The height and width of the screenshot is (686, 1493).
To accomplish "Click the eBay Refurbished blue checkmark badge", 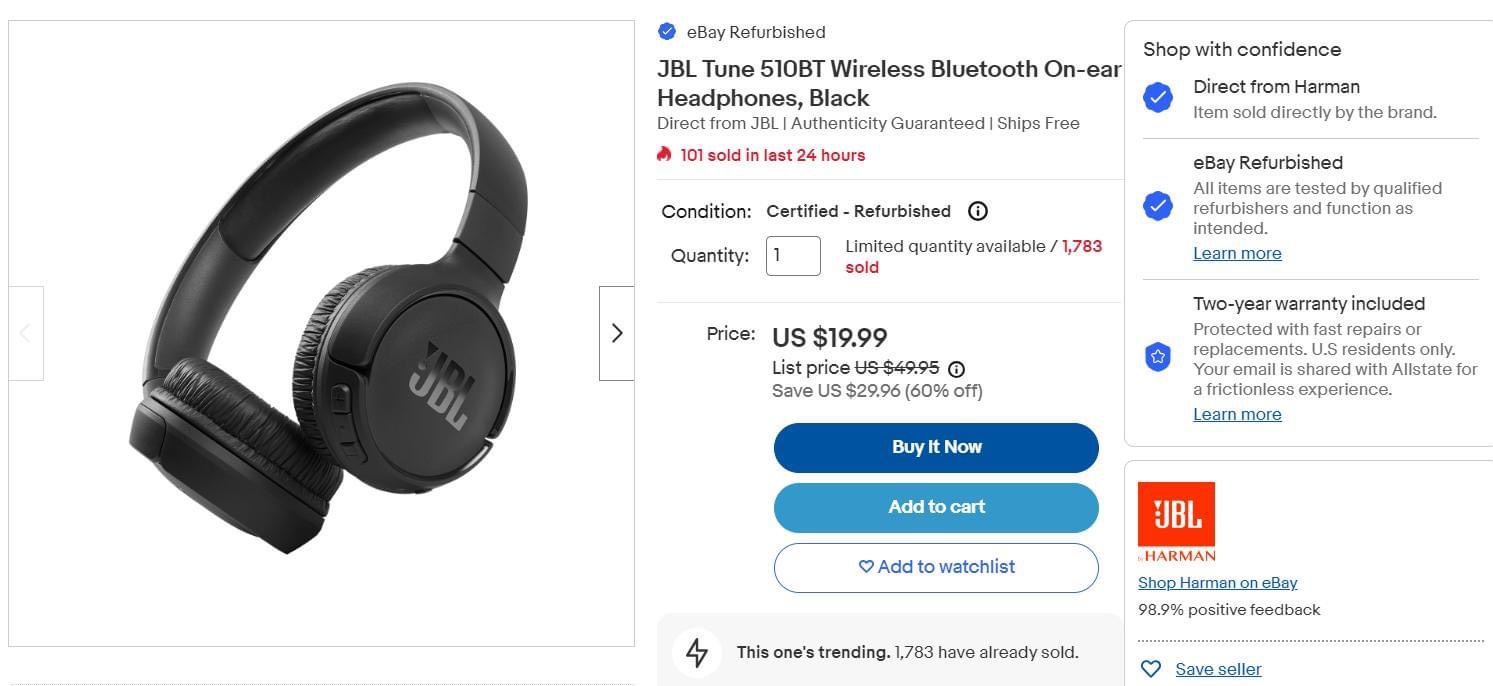I will pyautogui.click(x=667, y=32).
